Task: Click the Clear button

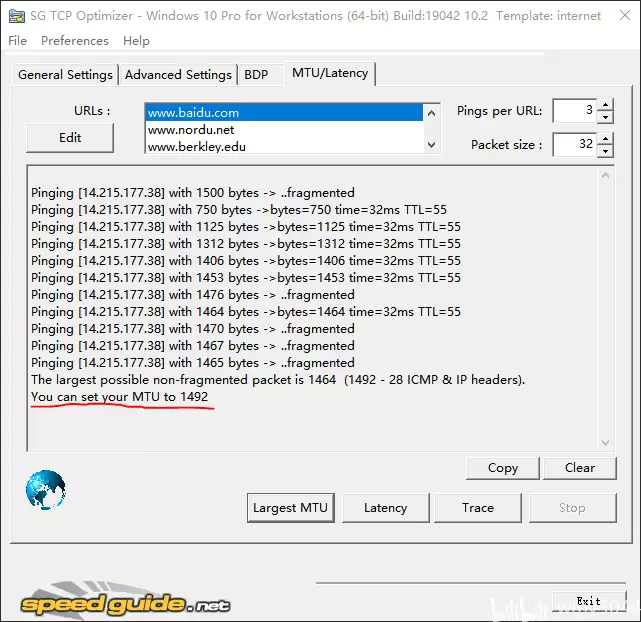Action: pyautogui.click(x=580, y=468)
